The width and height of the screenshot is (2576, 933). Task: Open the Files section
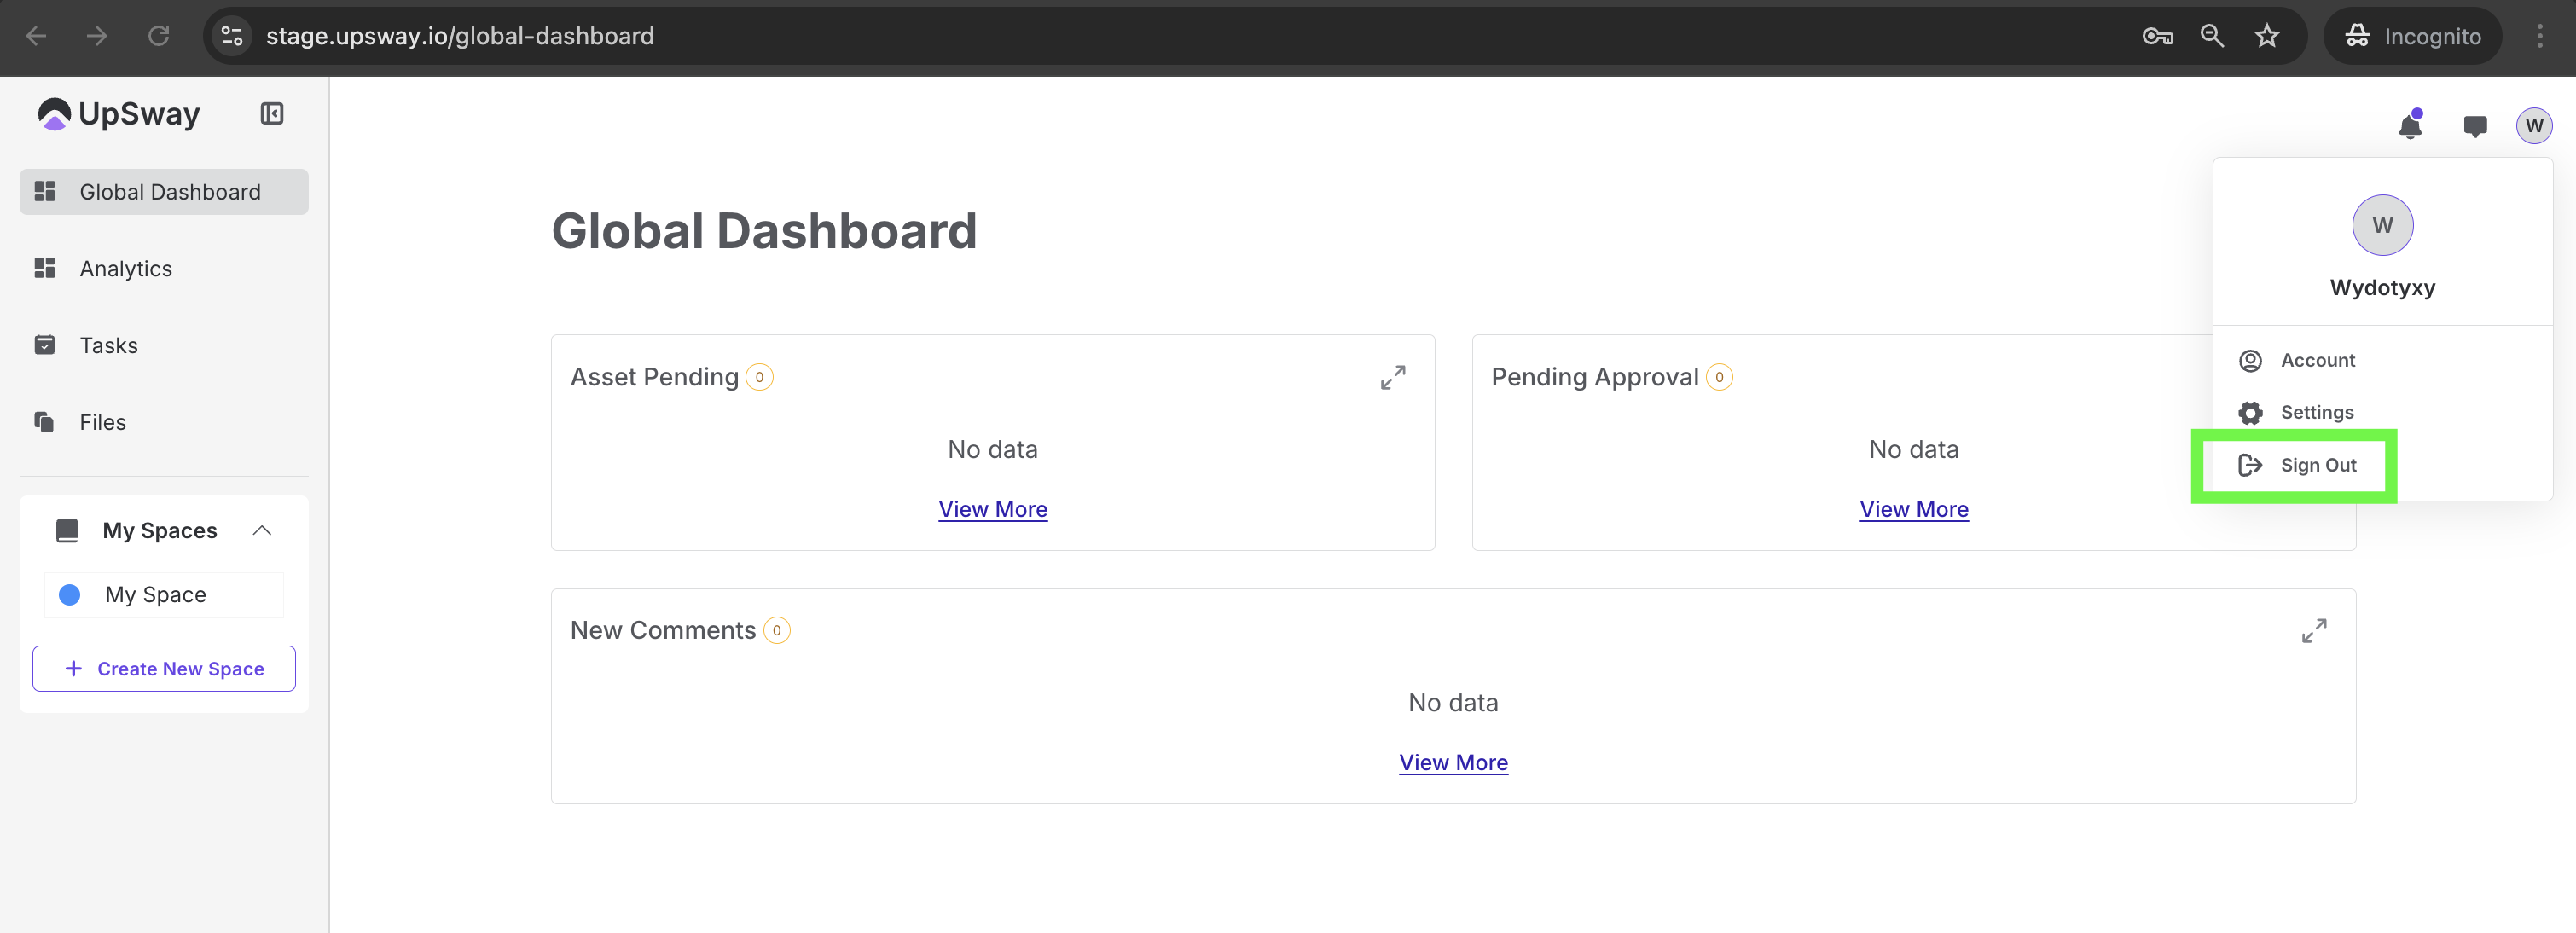point(102,422)
